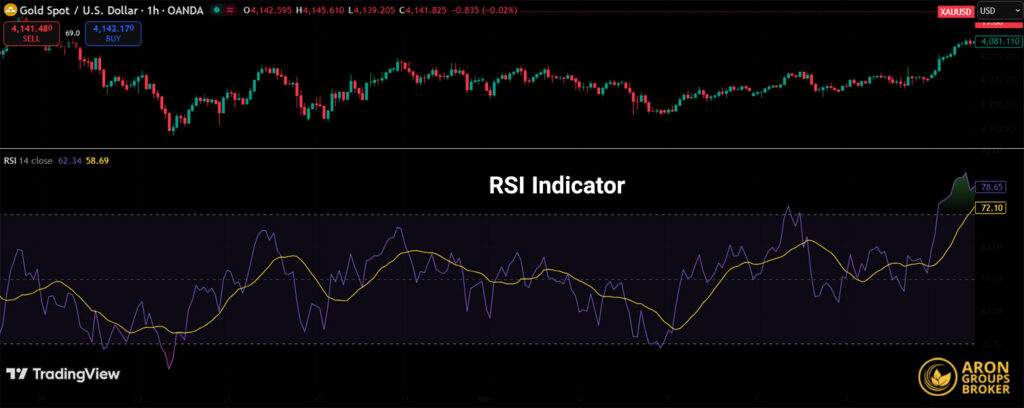Click the green market status dot
This screenshot has width=1024, height=408.
[x=217, y=10]
